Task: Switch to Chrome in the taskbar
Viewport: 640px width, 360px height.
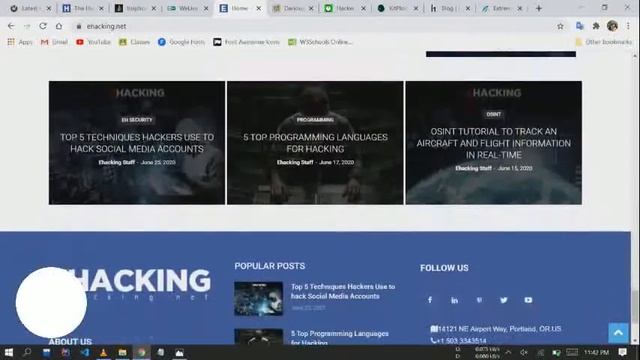Action: tap(141, 352)
